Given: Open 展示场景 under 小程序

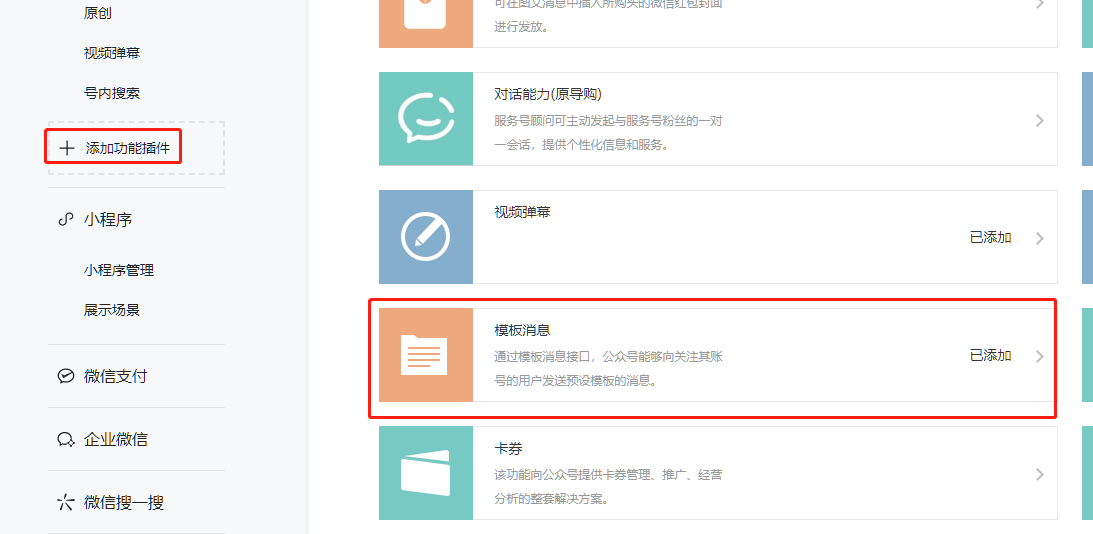Looking at the screenshot, I should click(x=112, y=310).
